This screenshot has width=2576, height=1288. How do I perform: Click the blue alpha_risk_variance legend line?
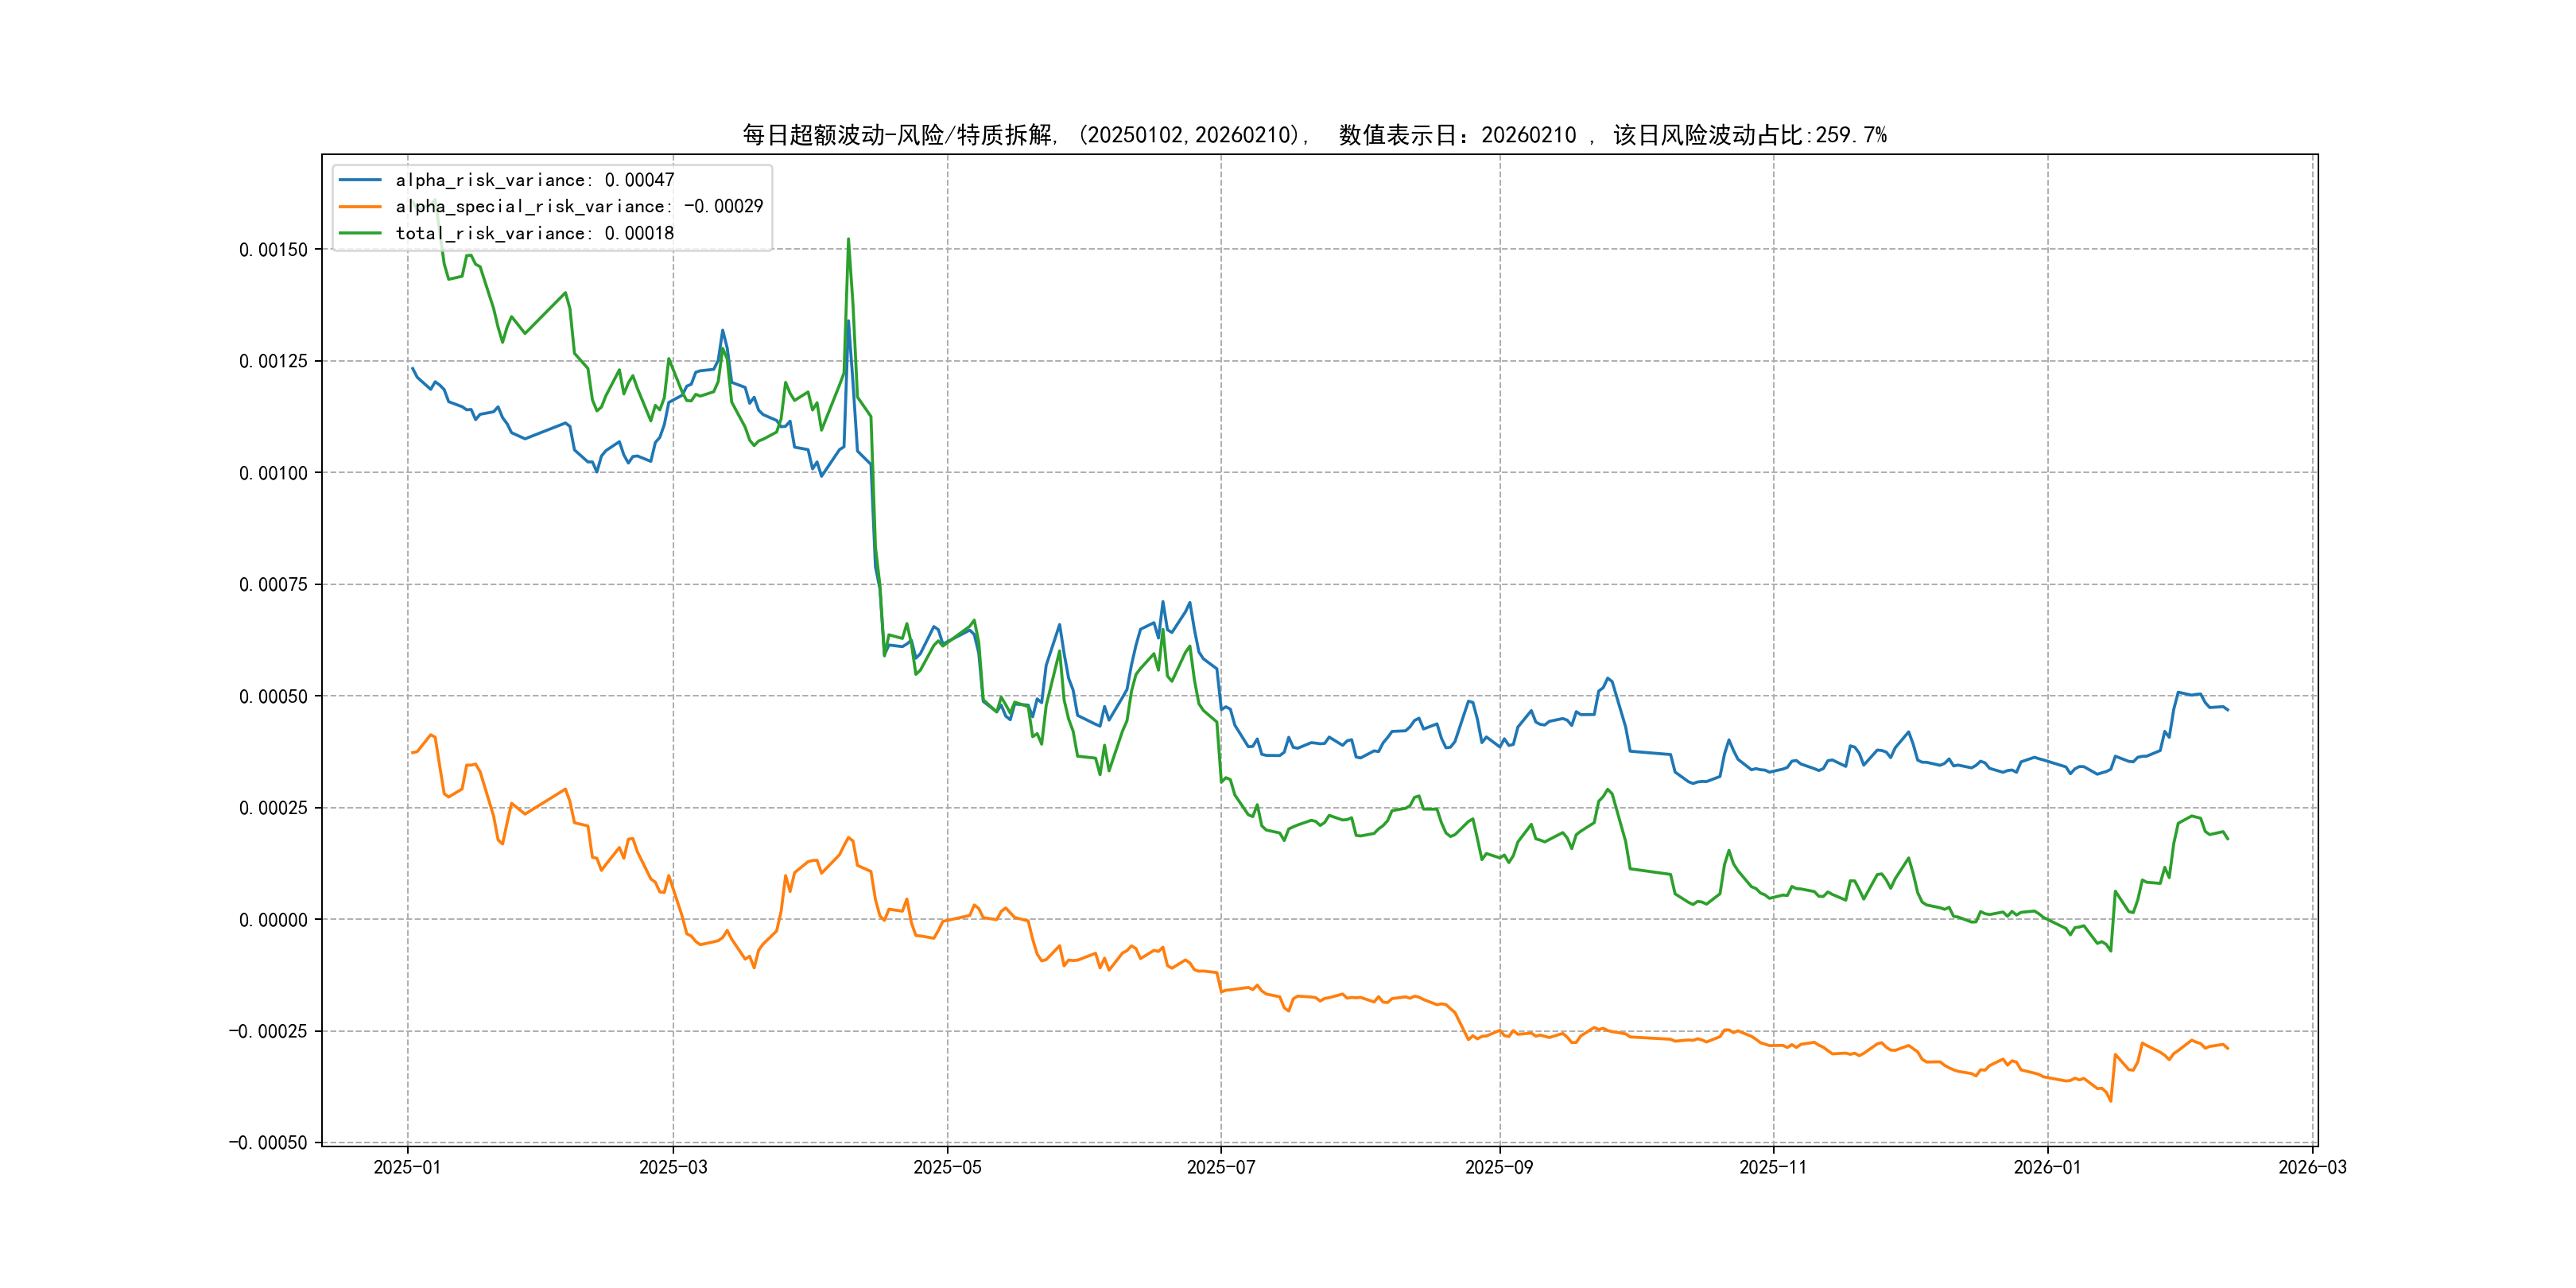(360, 180)
